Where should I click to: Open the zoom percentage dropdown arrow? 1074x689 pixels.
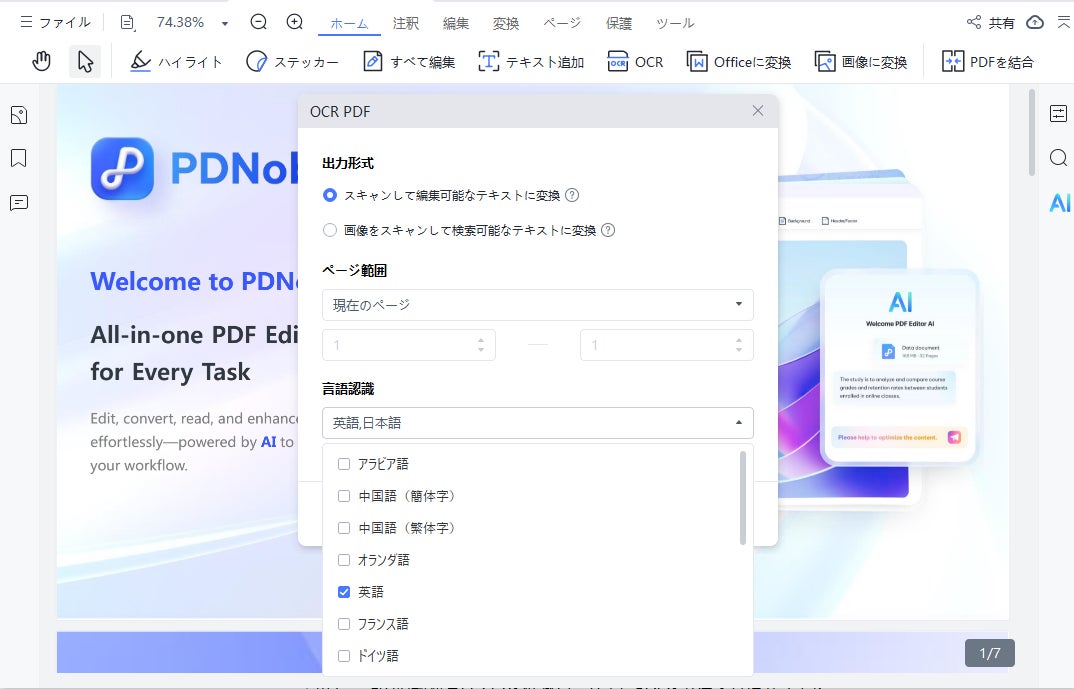(225, 23)
